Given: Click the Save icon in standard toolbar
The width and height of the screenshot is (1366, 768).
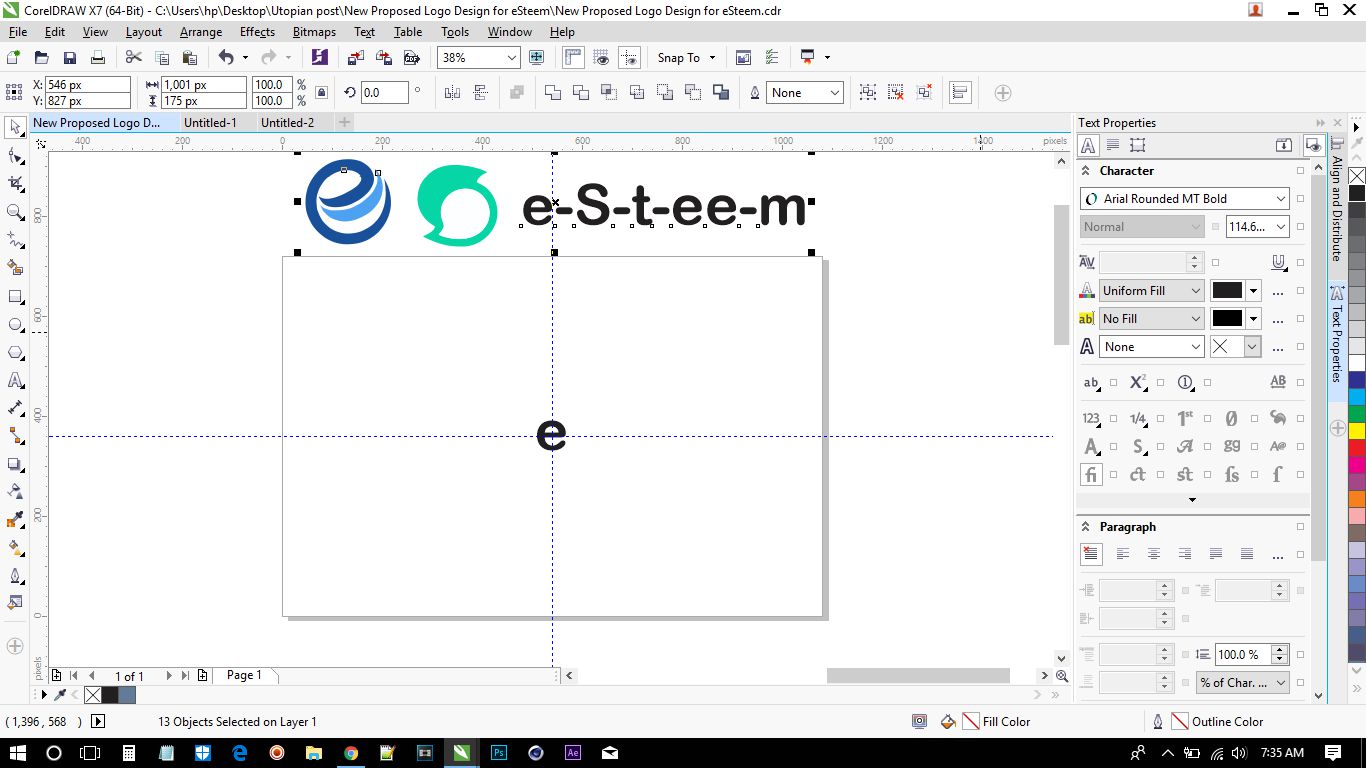Looking at the screenshot, I should tap(70, 58).
